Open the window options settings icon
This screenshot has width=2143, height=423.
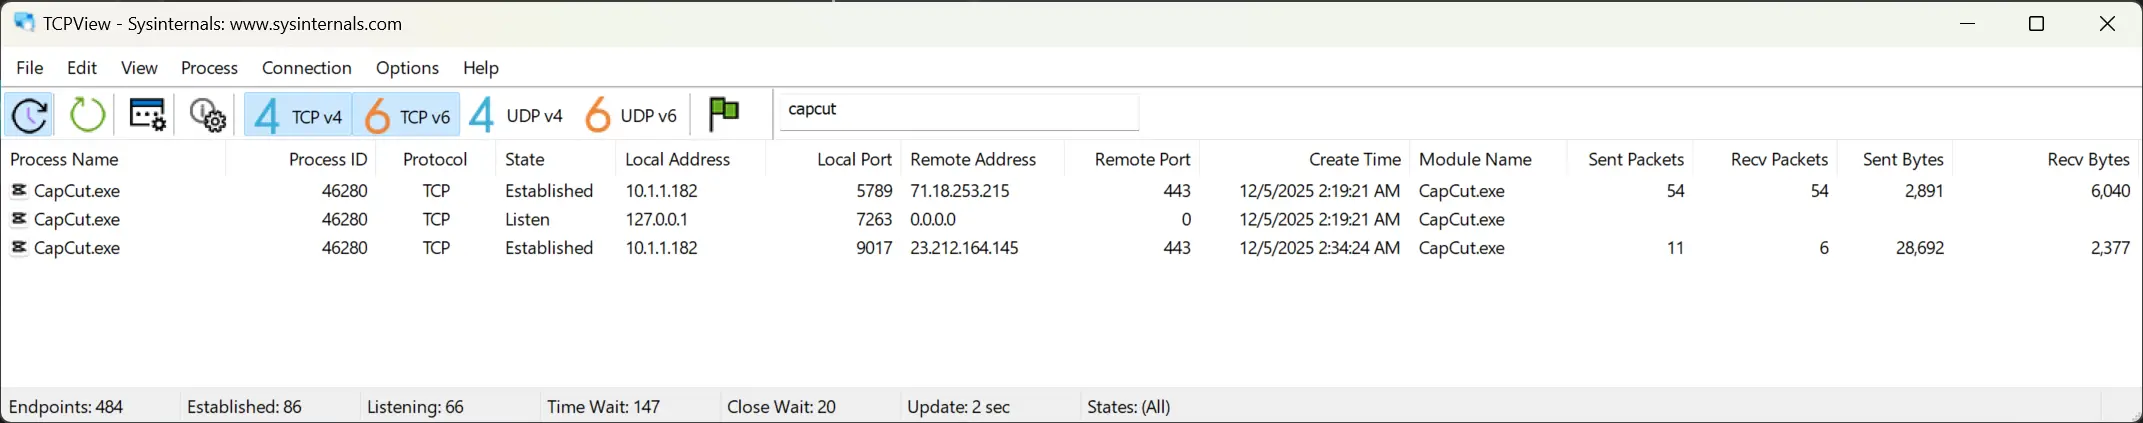pyautogui.click(x=148, y=115)
